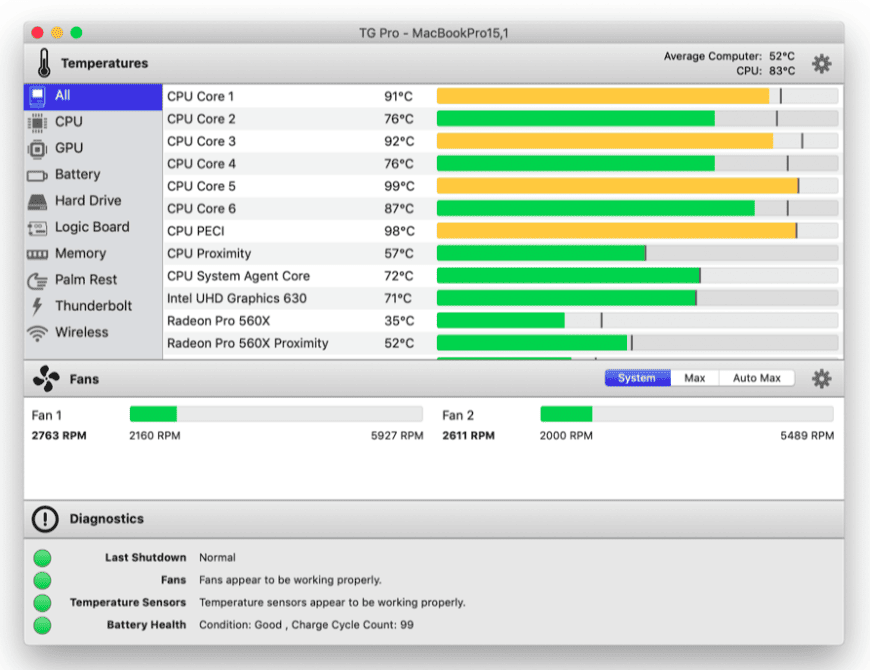The width and height of the screenshot is (870, 670).
Task: Click green status light for Last Shutdown
Action: (x=42, y=558)
